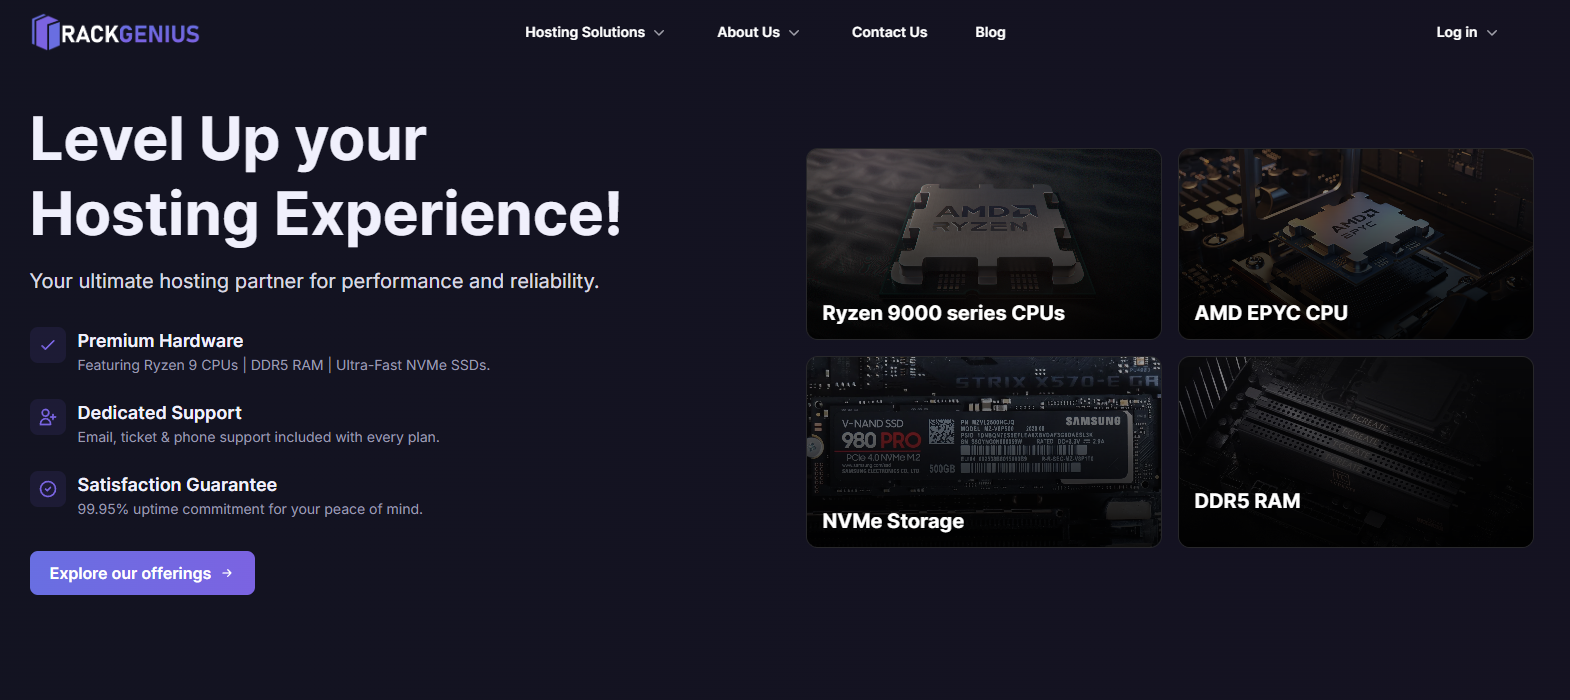Screen dimensions: 1570x700
Task: Expand the About Us dropdown chevron
Action: click(794, 33)
